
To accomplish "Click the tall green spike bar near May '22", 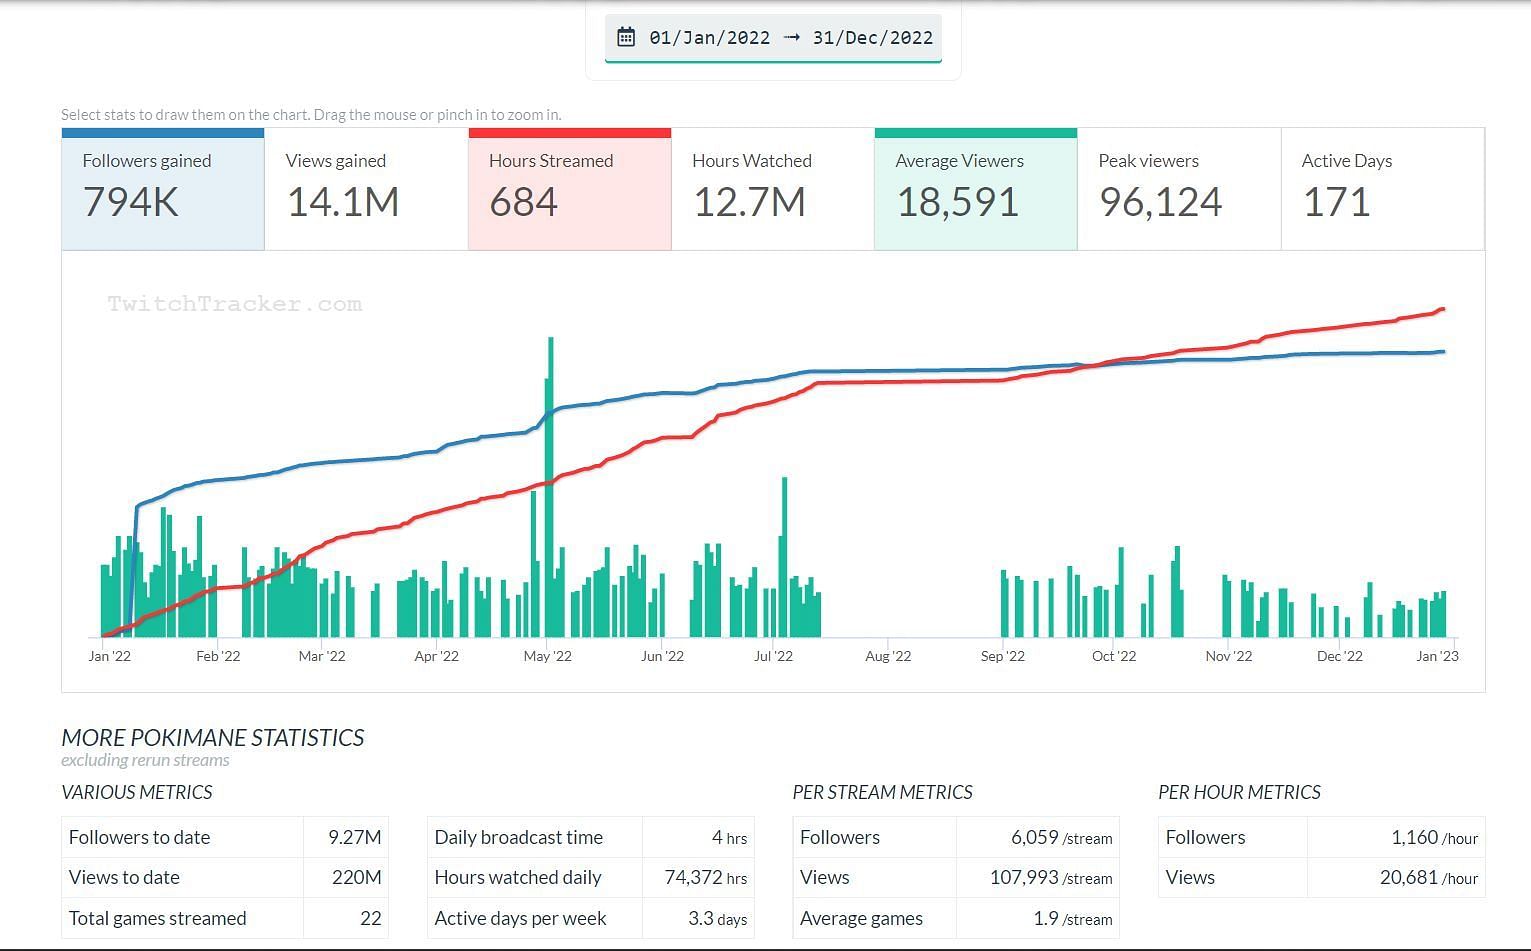I will tap(550, 487).
